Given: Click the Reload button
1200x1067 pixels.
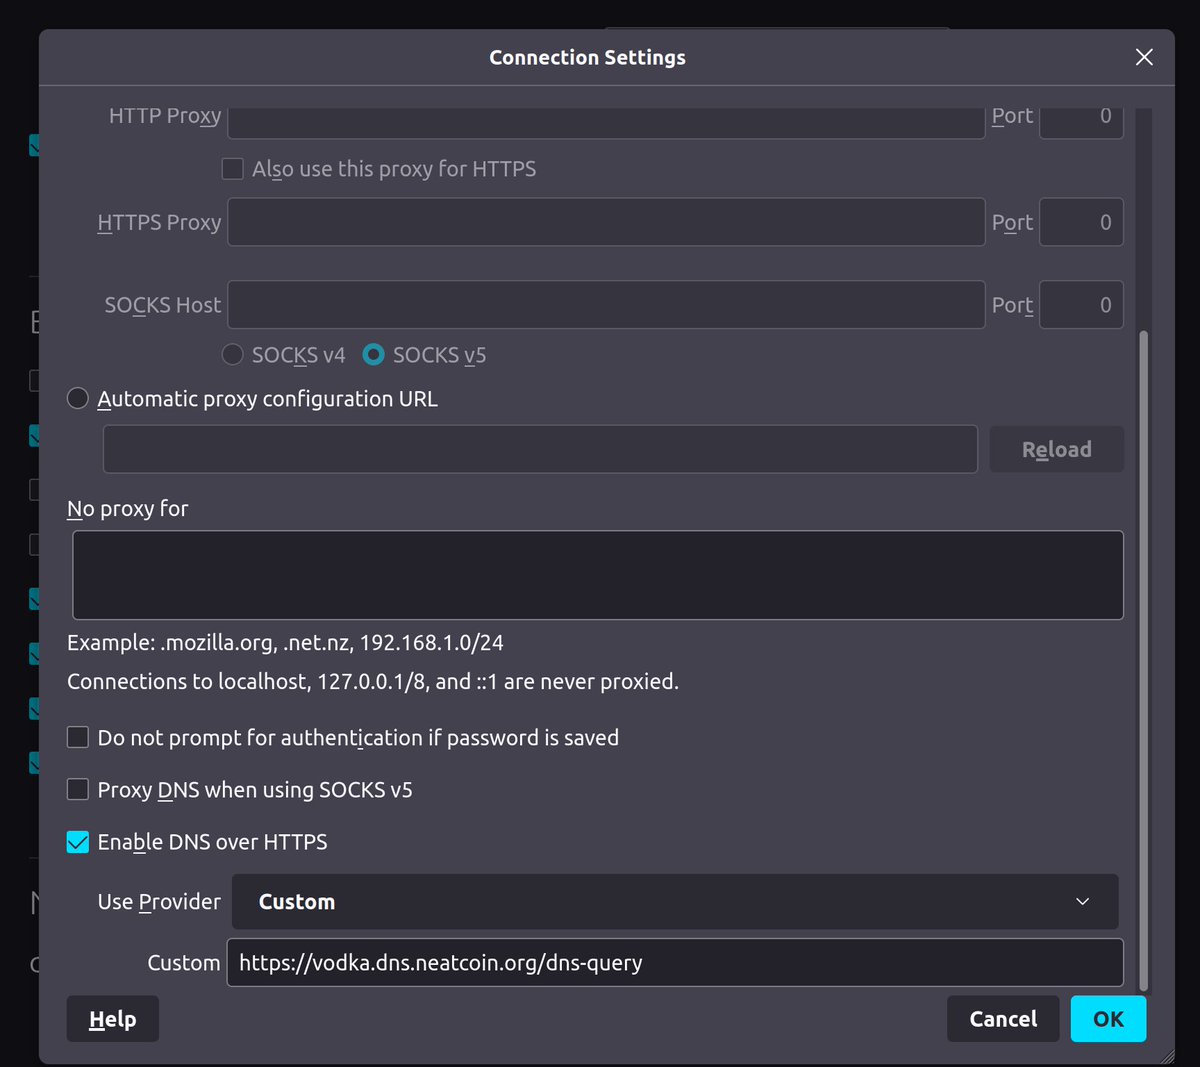Looking at the screenshot, I should tap(1056, 449).
